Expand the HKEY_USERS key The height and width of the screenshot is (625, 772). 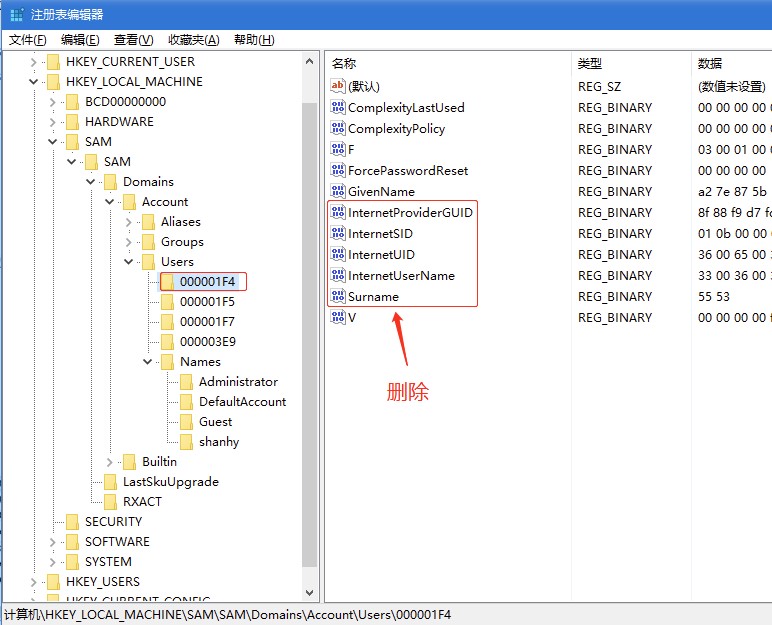pos(33,582)
